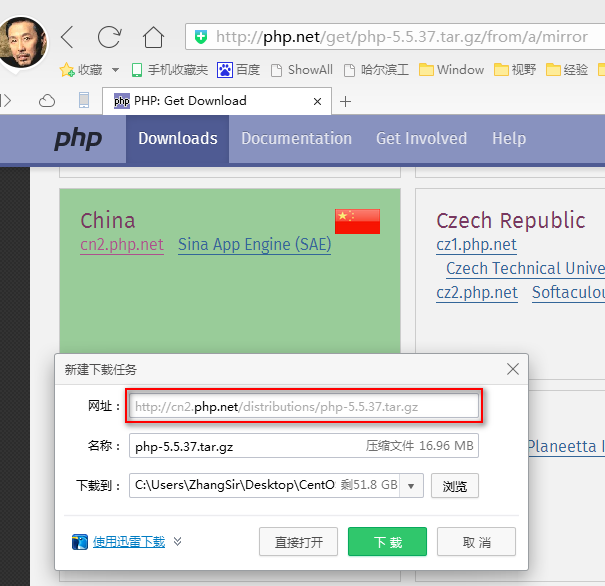Click the download path field
This screenshot has height=586, width=605.
[x=265, y=485]
